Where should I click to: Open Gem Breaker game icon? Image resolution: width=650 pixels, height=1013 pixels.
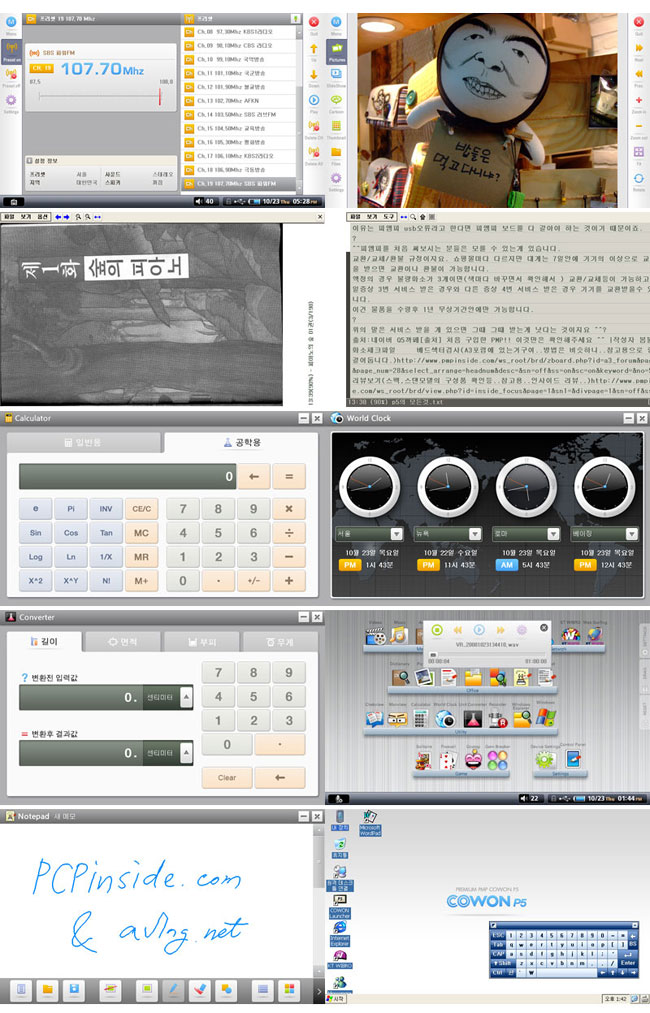(497, 760)
